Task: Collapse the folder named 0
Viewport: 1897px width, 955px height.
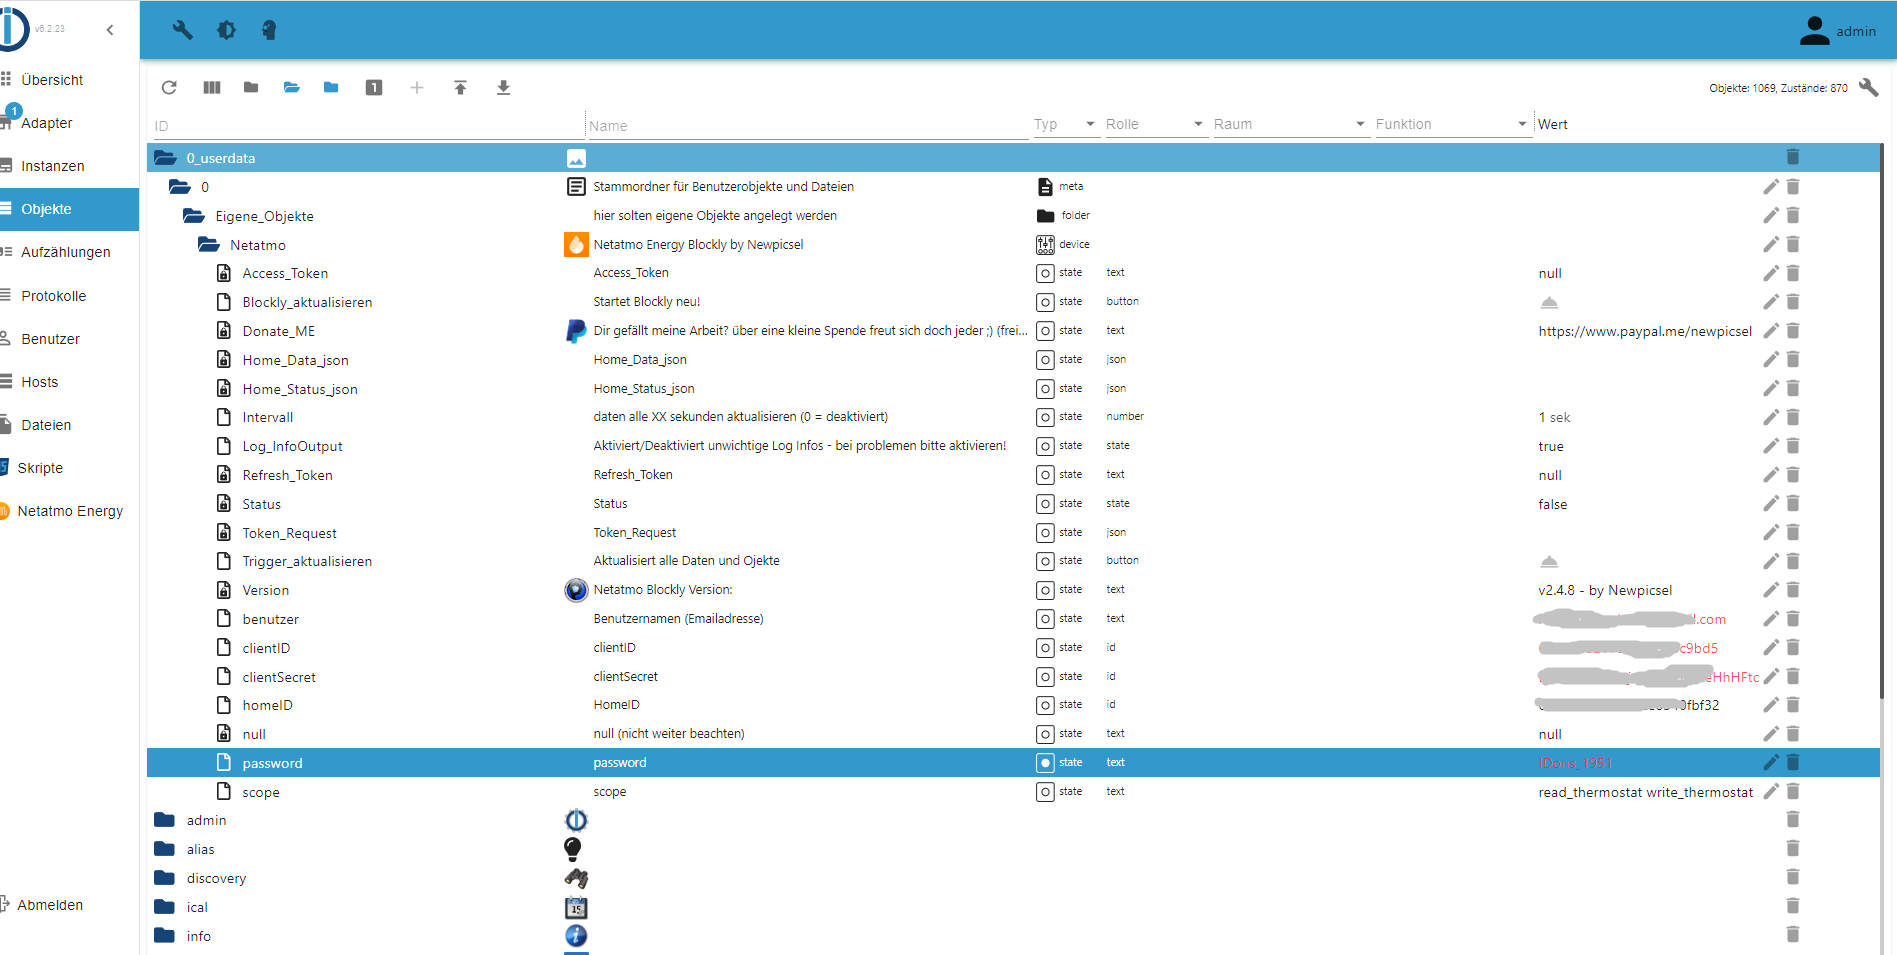Action: point(180,187)
